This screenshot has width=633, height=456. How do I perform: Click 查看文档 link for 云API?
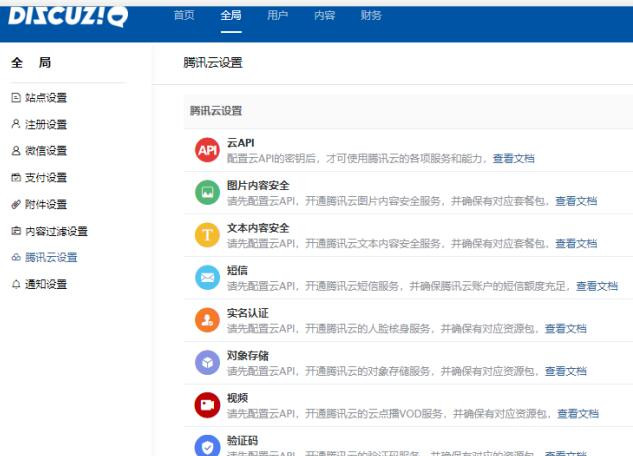point(513,158)
